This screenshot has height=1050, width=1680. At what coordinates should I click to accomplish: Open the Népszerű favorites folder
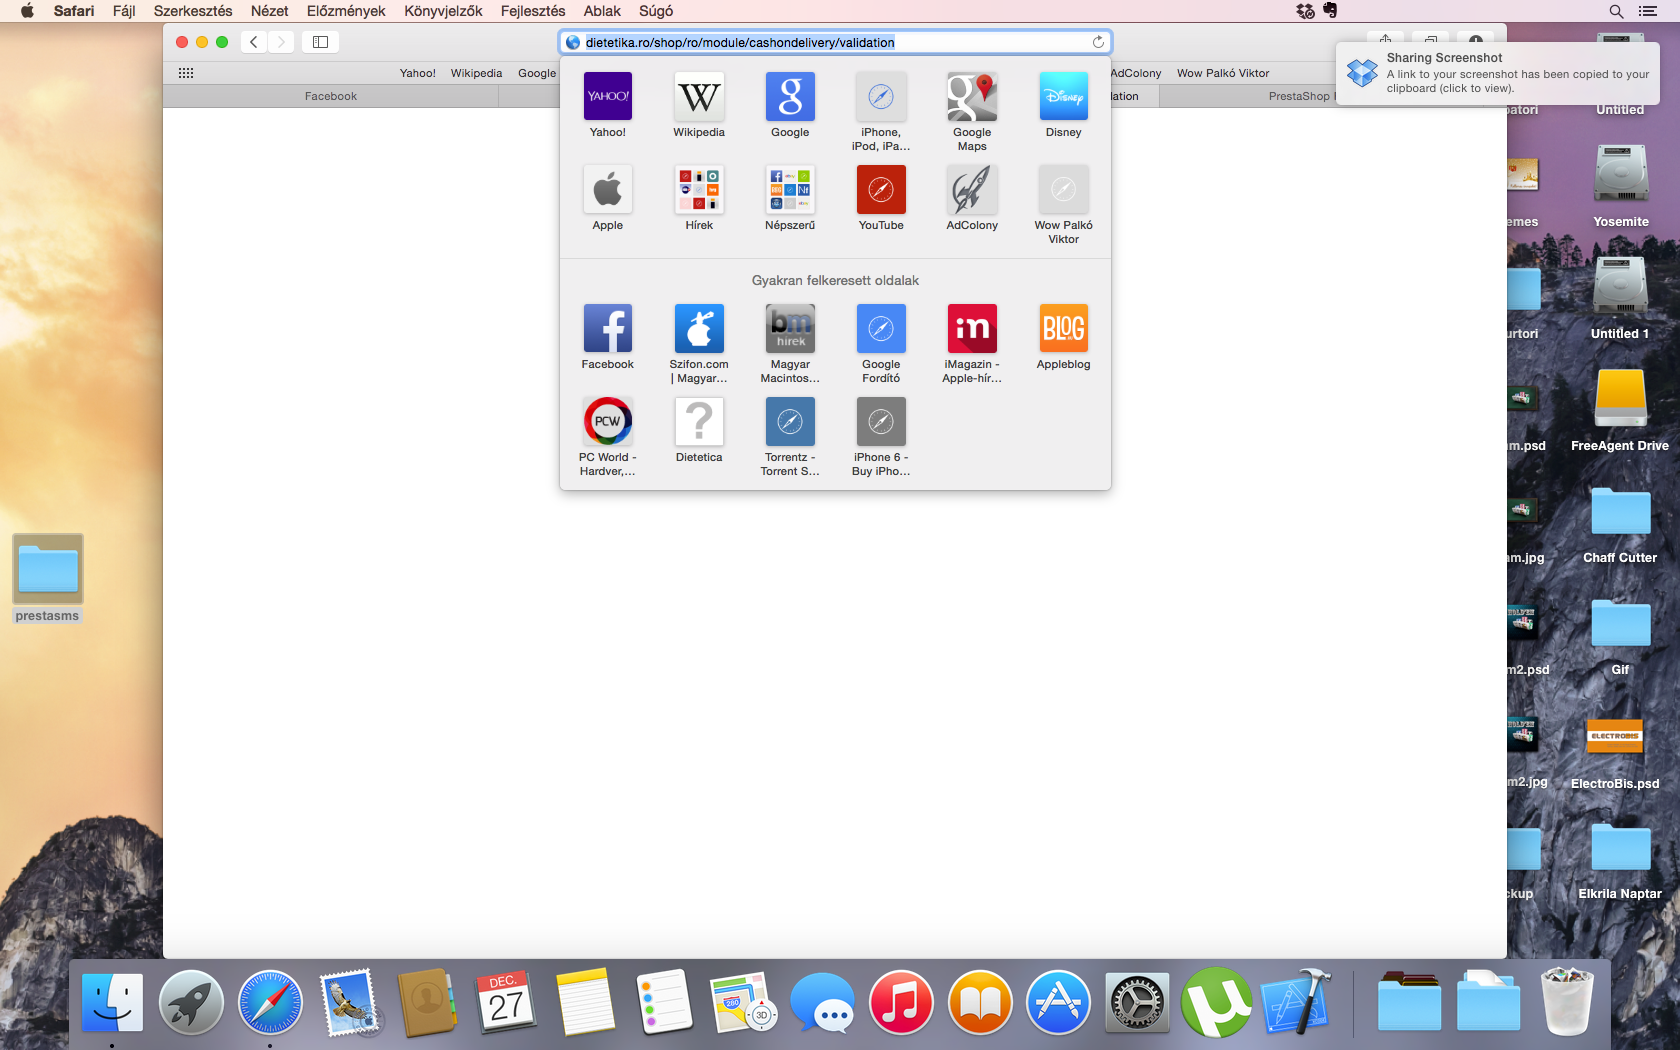click(790, 189)
